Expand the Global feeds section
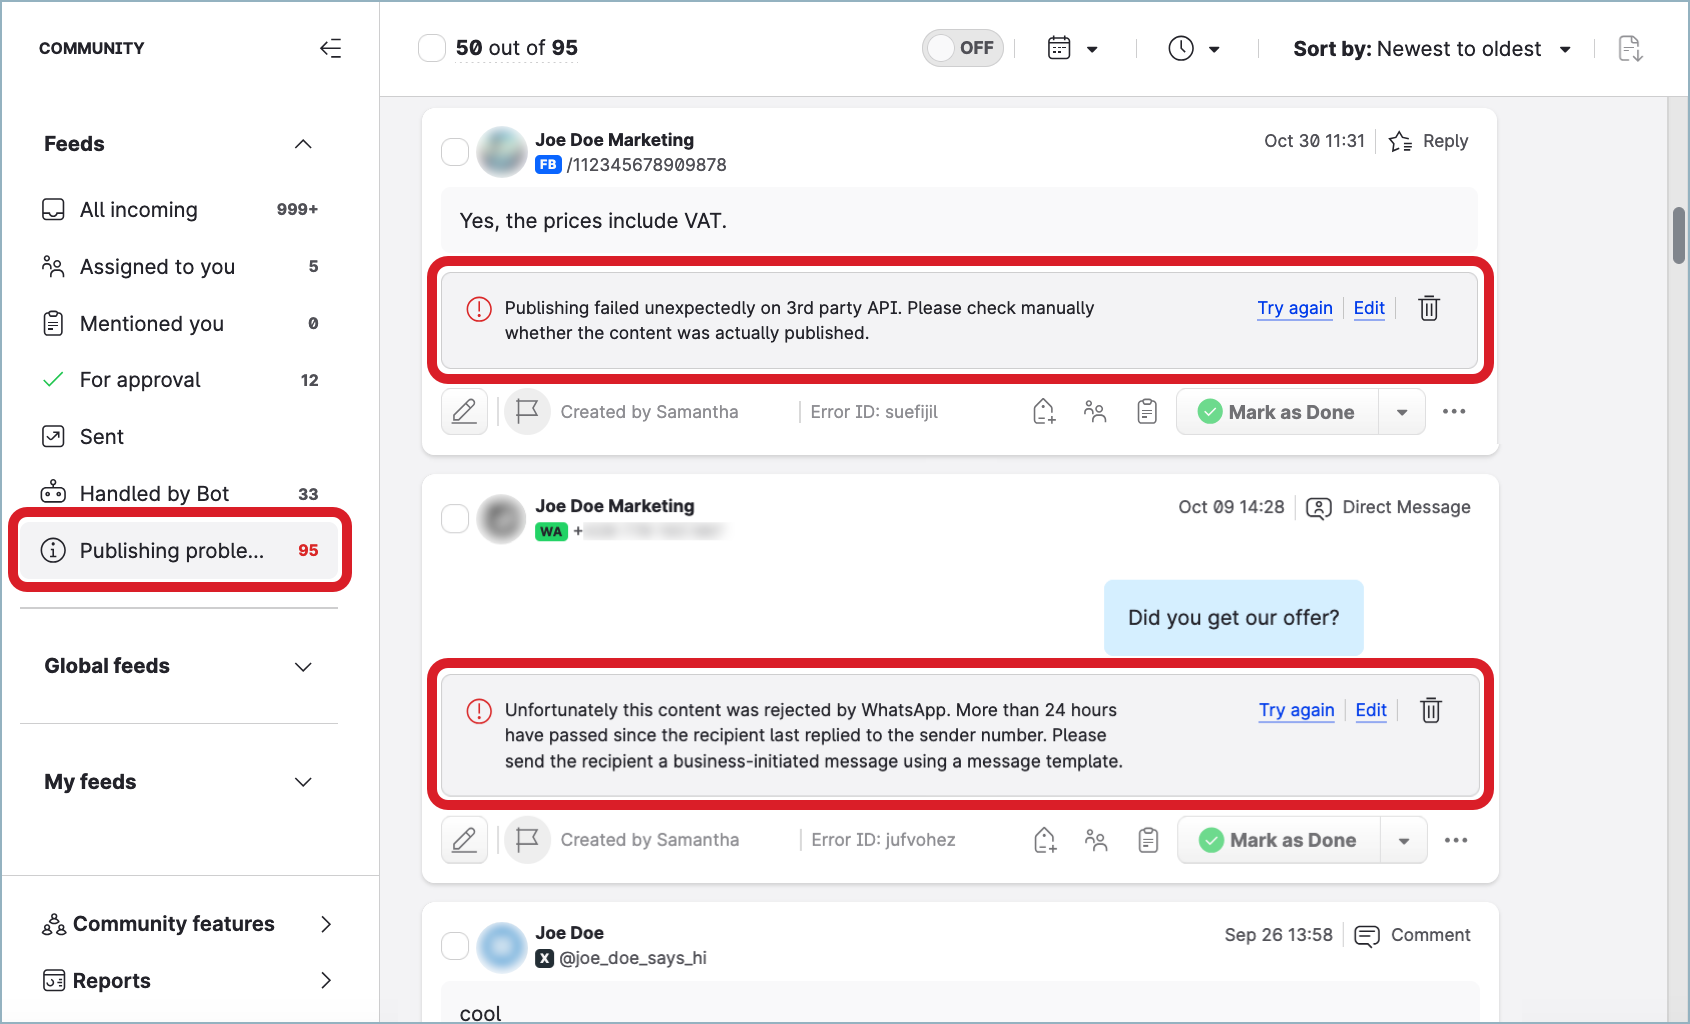Viewport: 1690px width, 1024px height. pos(303,666)
